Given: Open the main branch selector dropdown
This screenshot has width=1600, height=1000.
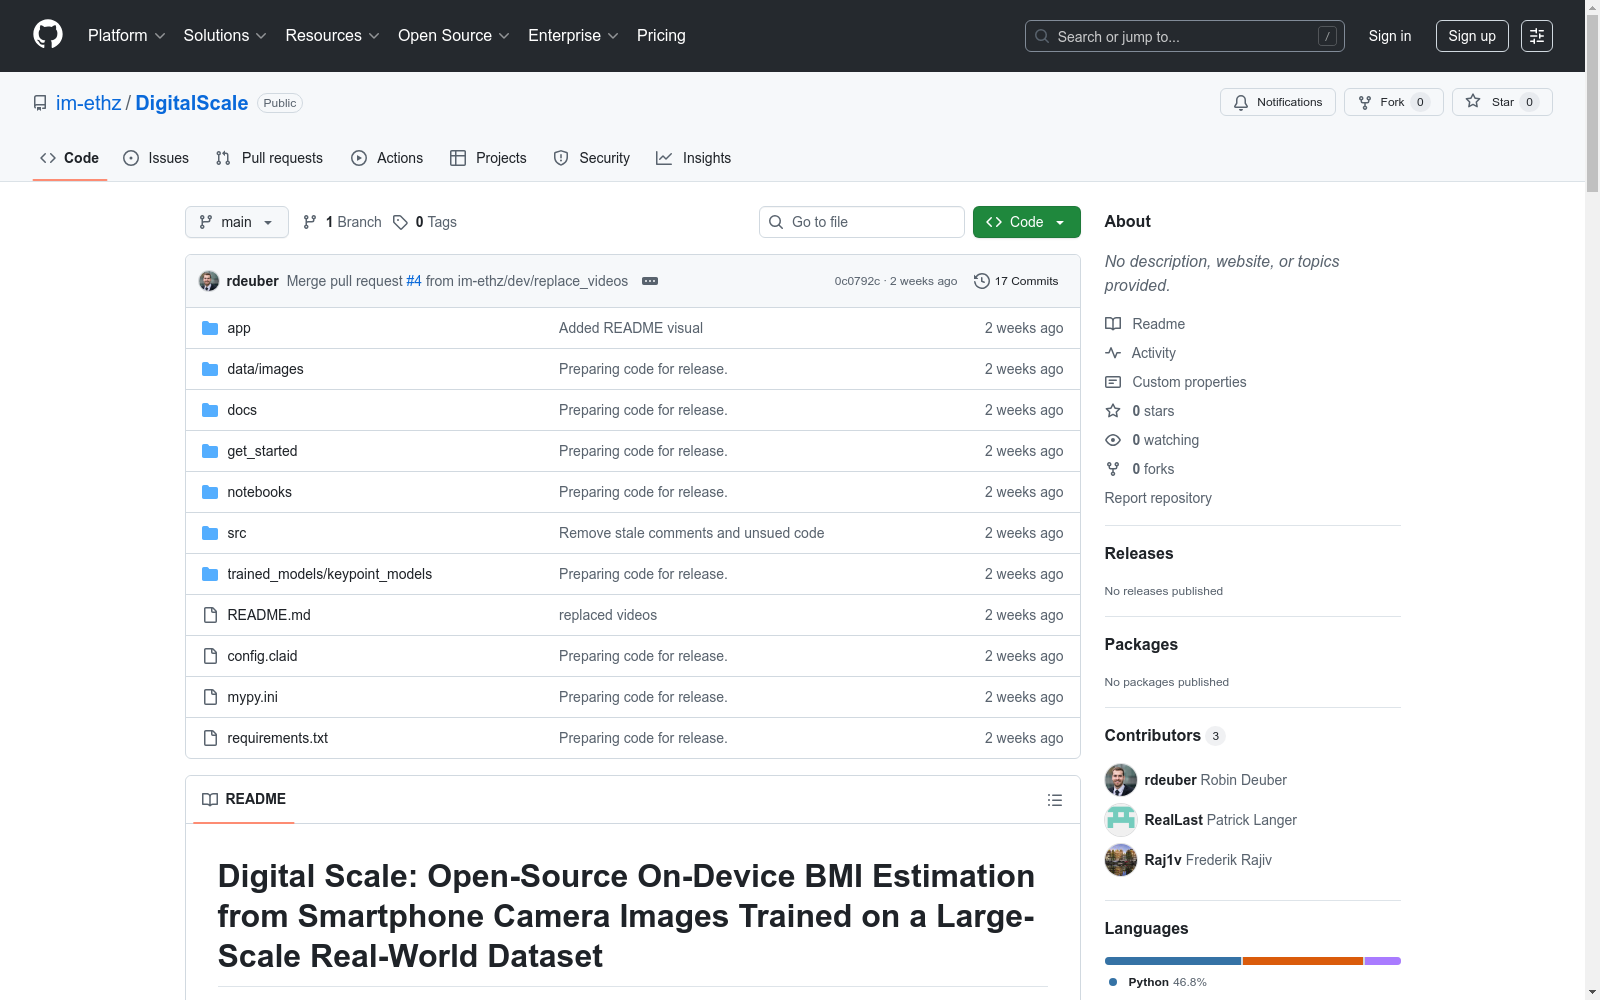Looking at the screenshot, I should point(237,222).
